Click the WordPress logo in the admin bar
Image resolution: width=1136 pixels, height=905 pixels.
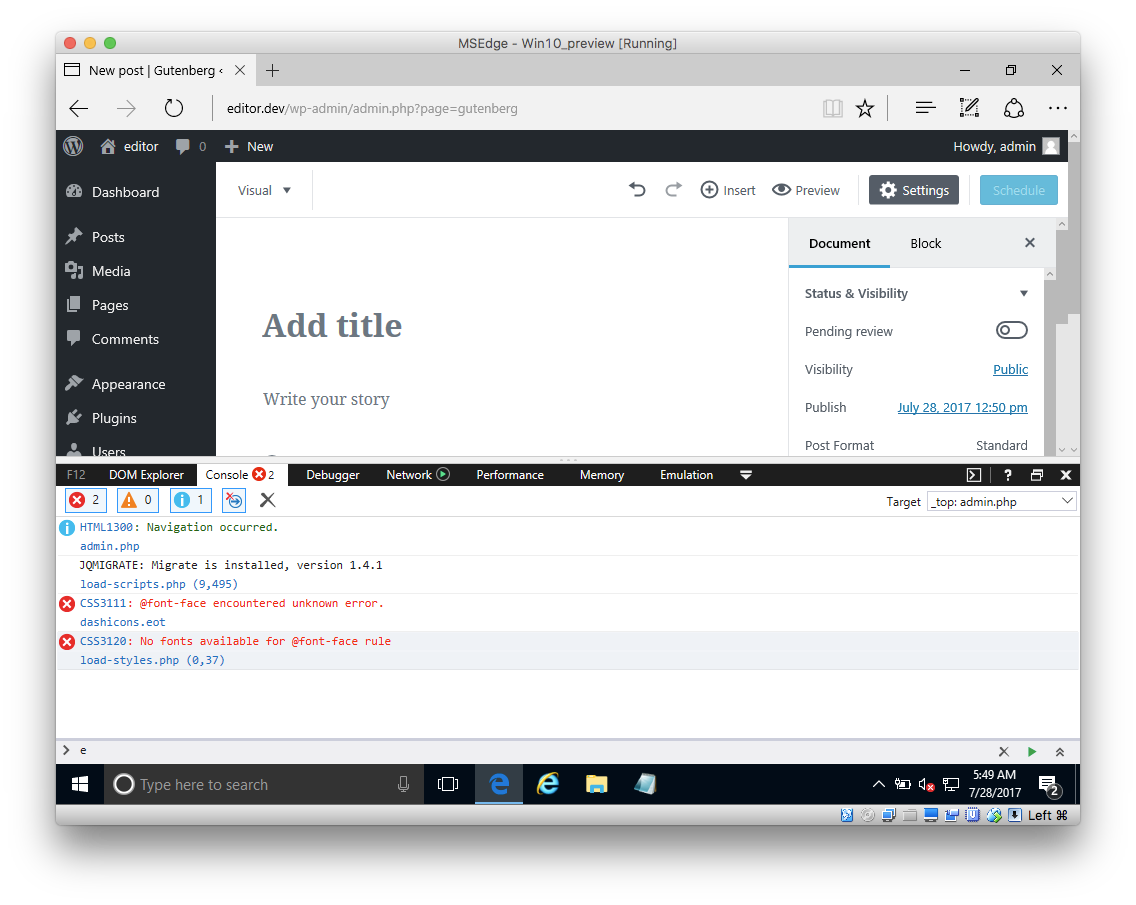point(72,146)
